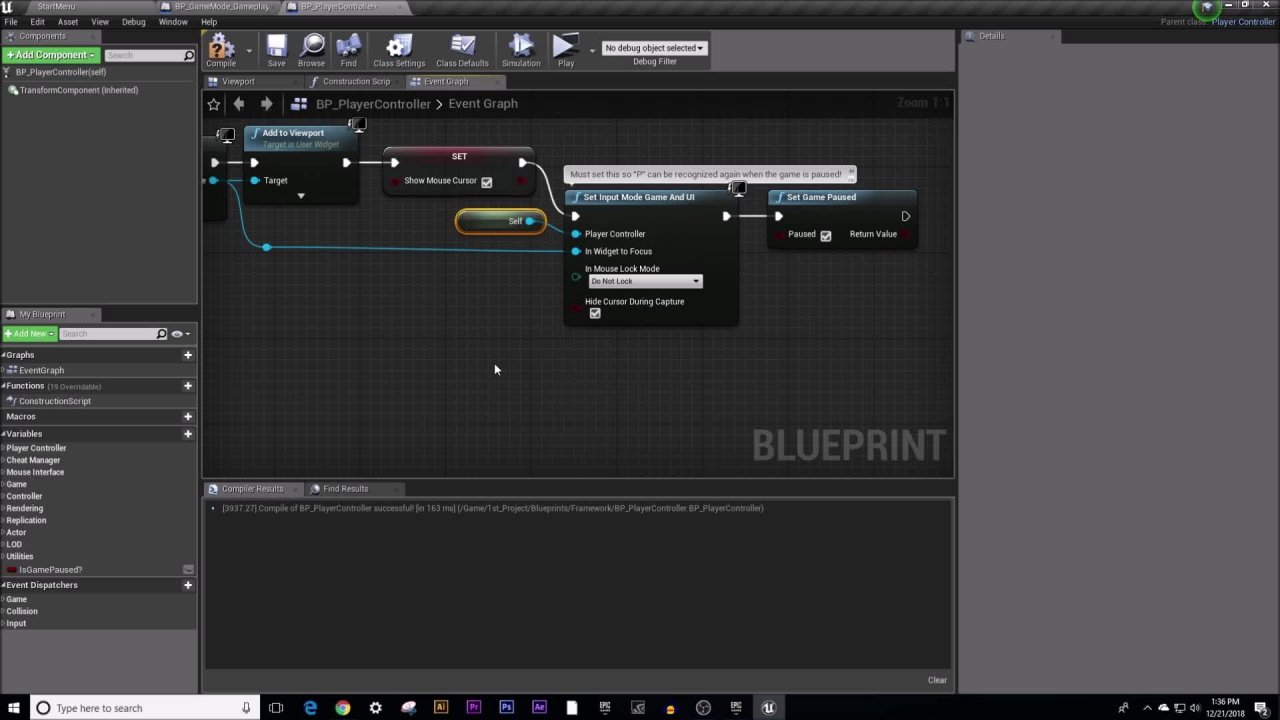The image size is (1280, 720).
Task: Open Chrome from the taskbar
Action: (x=343, y=708)
